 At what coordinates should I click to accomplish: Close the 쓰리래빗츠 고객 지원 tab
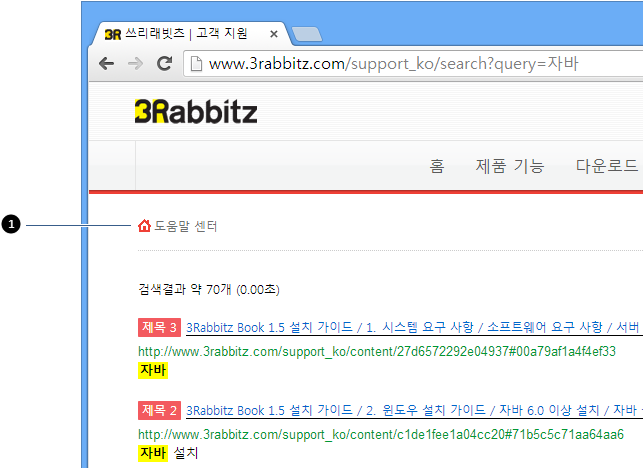[274, 34]
